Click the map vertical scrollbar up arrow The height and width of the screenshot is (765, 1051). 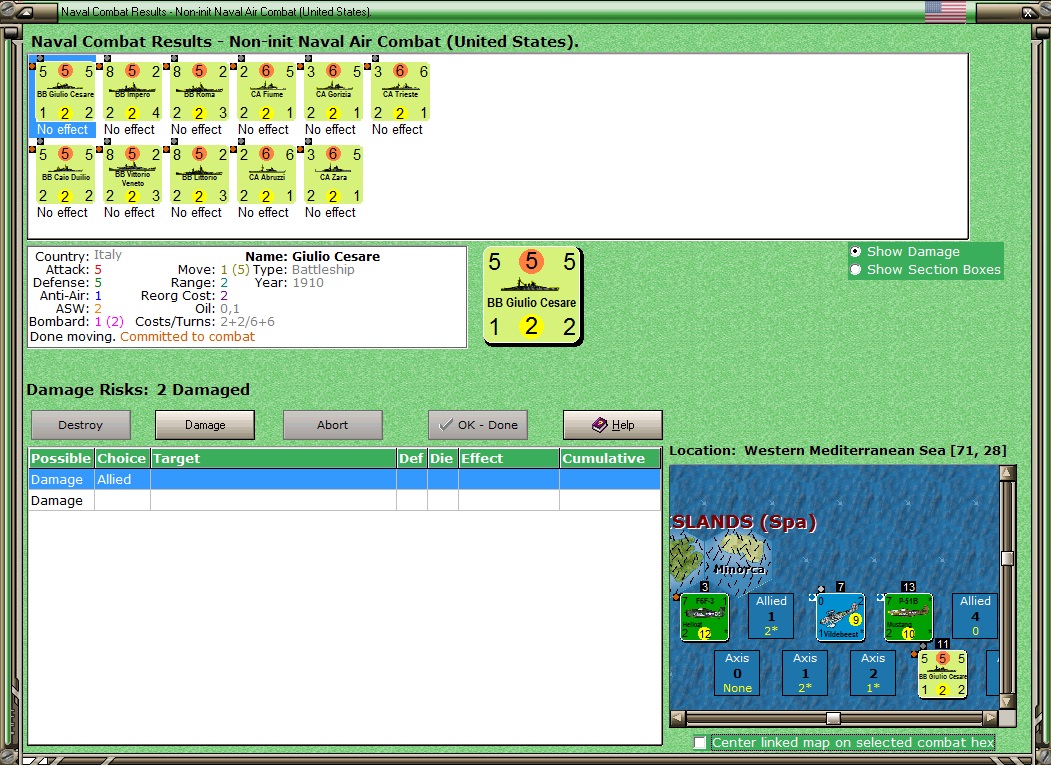tap(1007, 473)
